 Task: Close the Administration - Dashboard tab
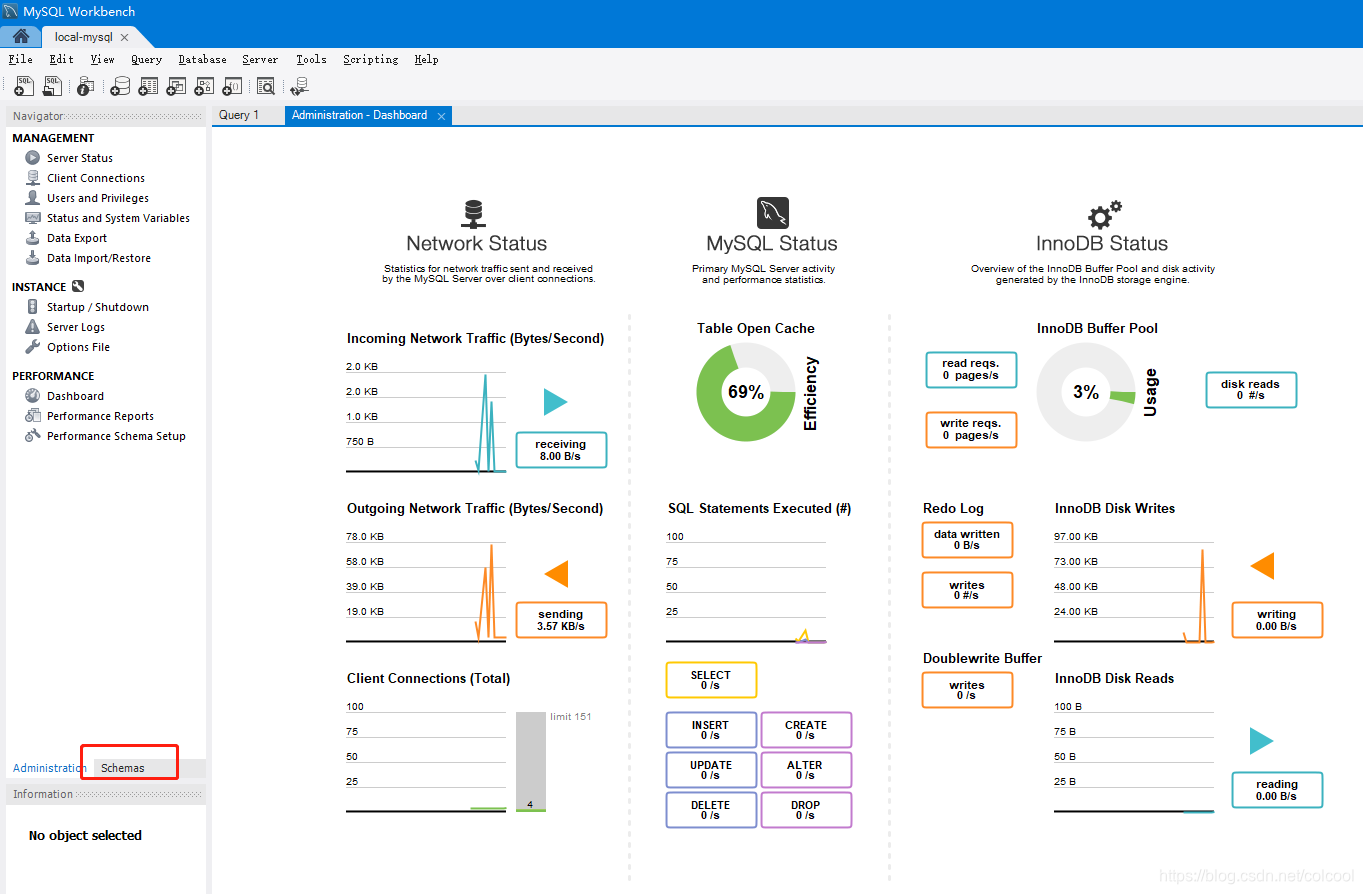pos(439,115)
